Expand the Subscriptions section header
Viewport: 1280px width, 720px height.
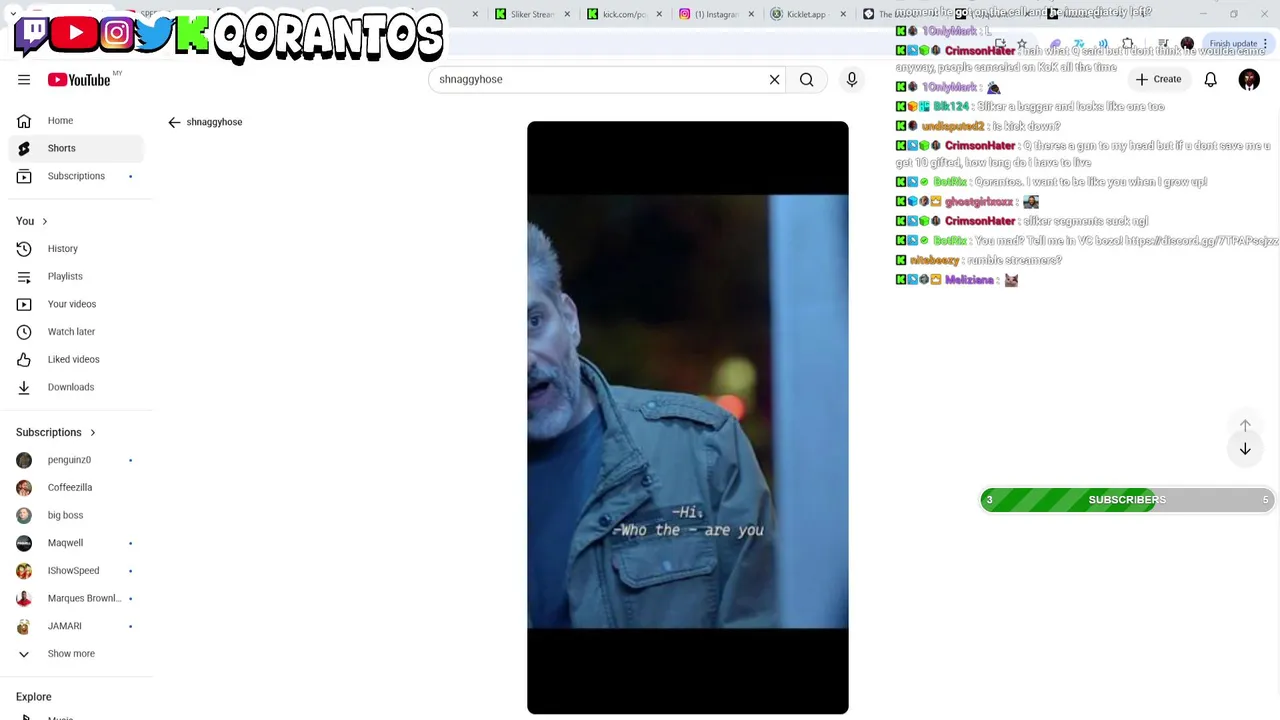tap(56, 433)
